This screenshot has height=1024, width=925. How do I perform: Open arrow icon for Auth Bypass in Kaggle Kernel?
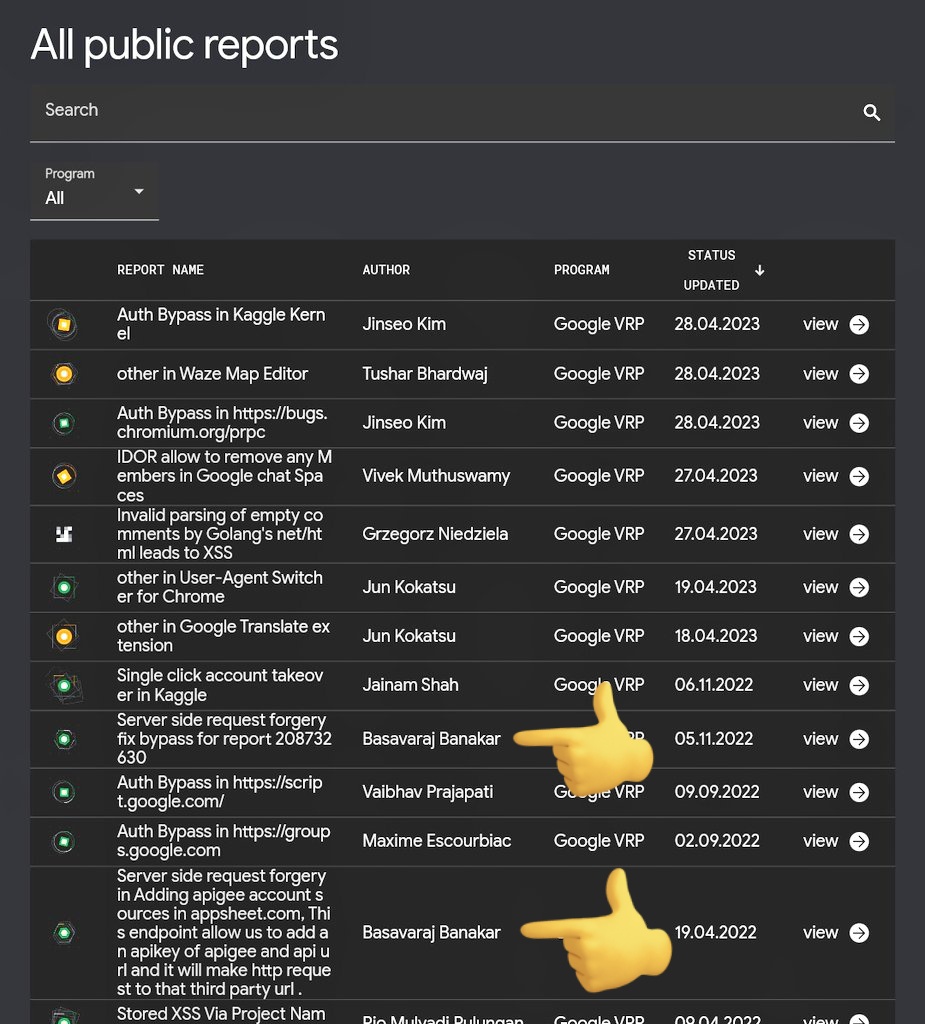pos(859,325)
